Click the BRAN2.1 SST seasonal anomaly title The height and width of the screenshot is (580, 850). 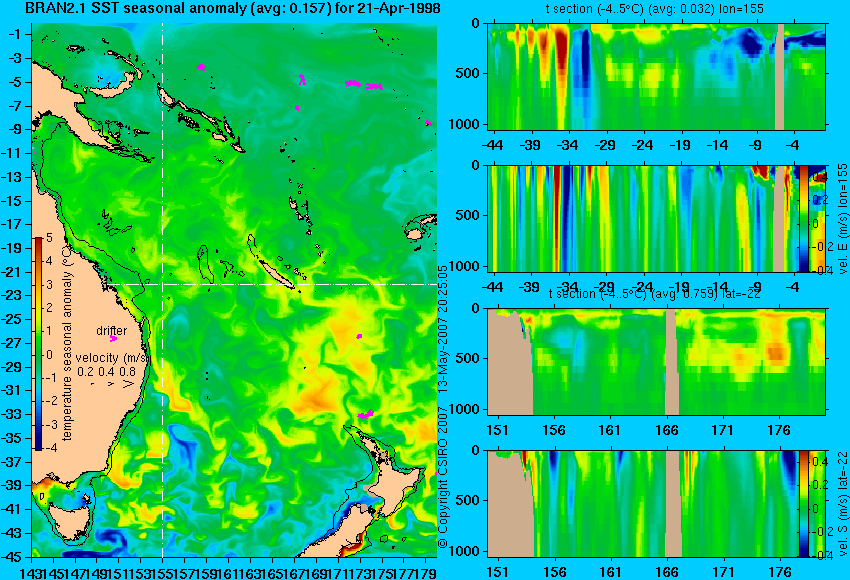coord(233,8)
